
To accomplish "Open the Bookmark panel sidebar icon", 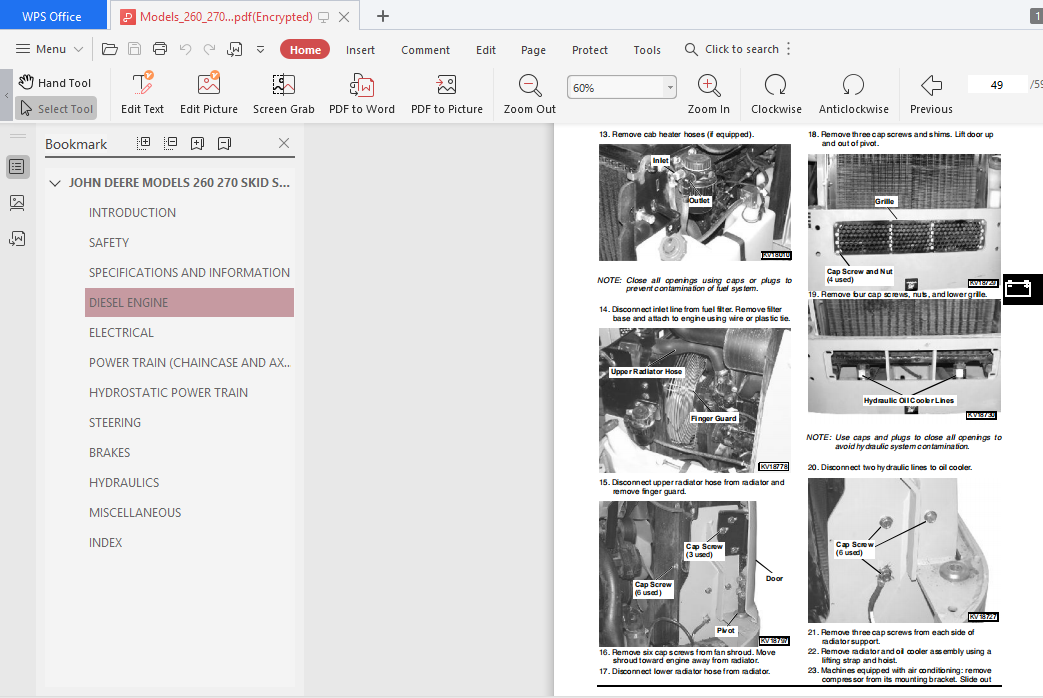I will (17, 166).
